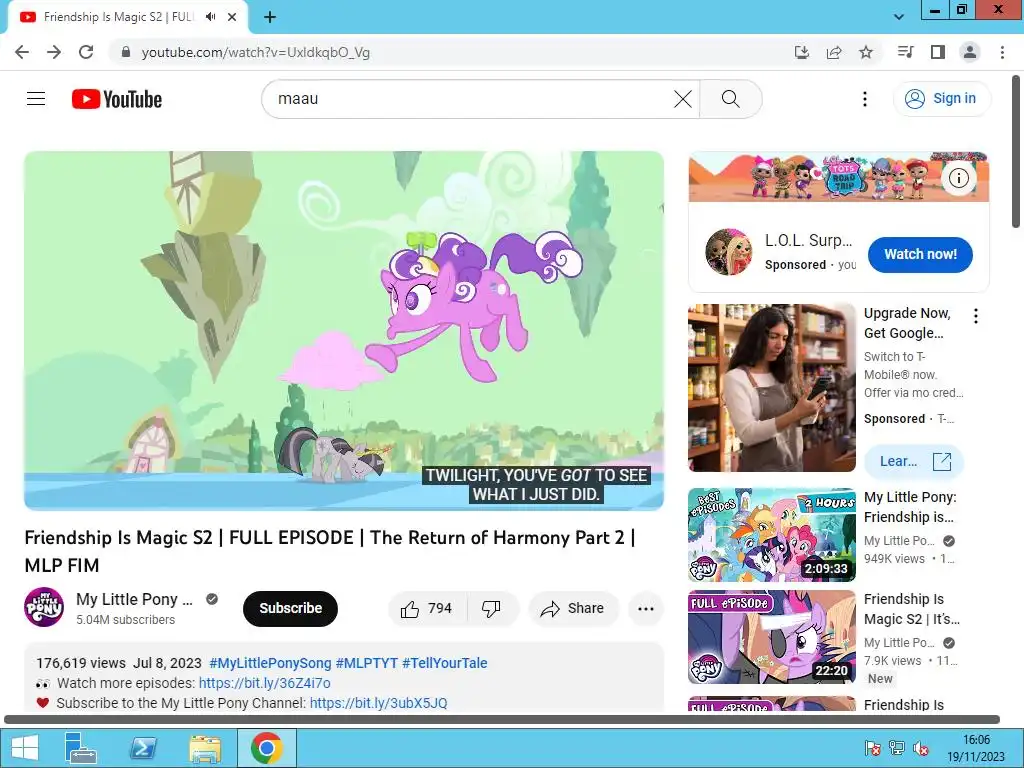Click Learn more button on T-Mobile ad
1024x768 pixels.
click(x=914, y=462)
